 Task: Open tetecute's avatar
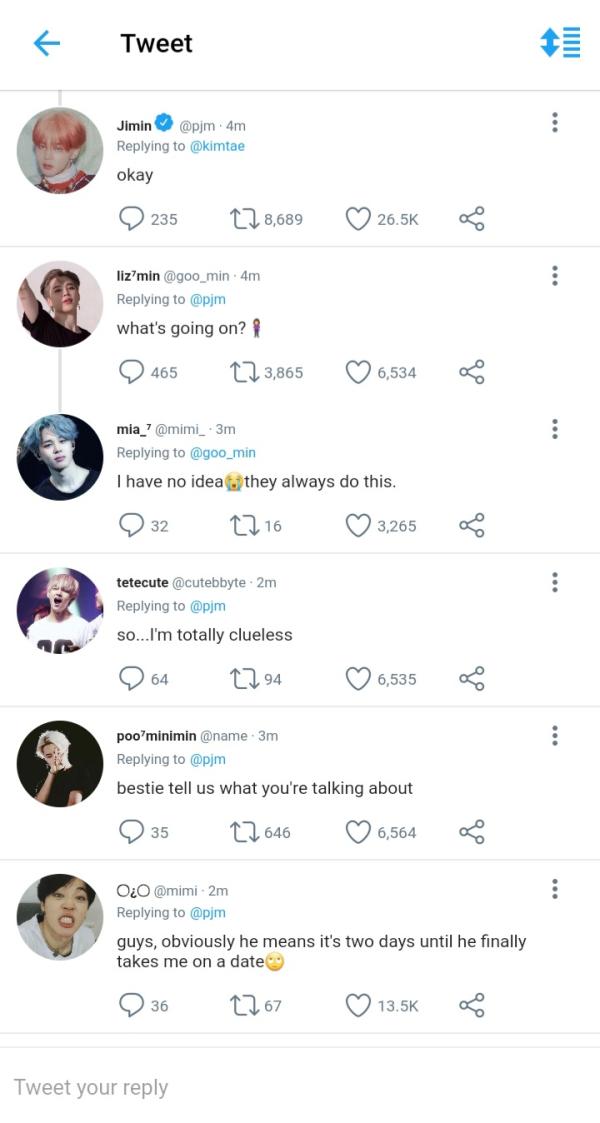(60, 610)
